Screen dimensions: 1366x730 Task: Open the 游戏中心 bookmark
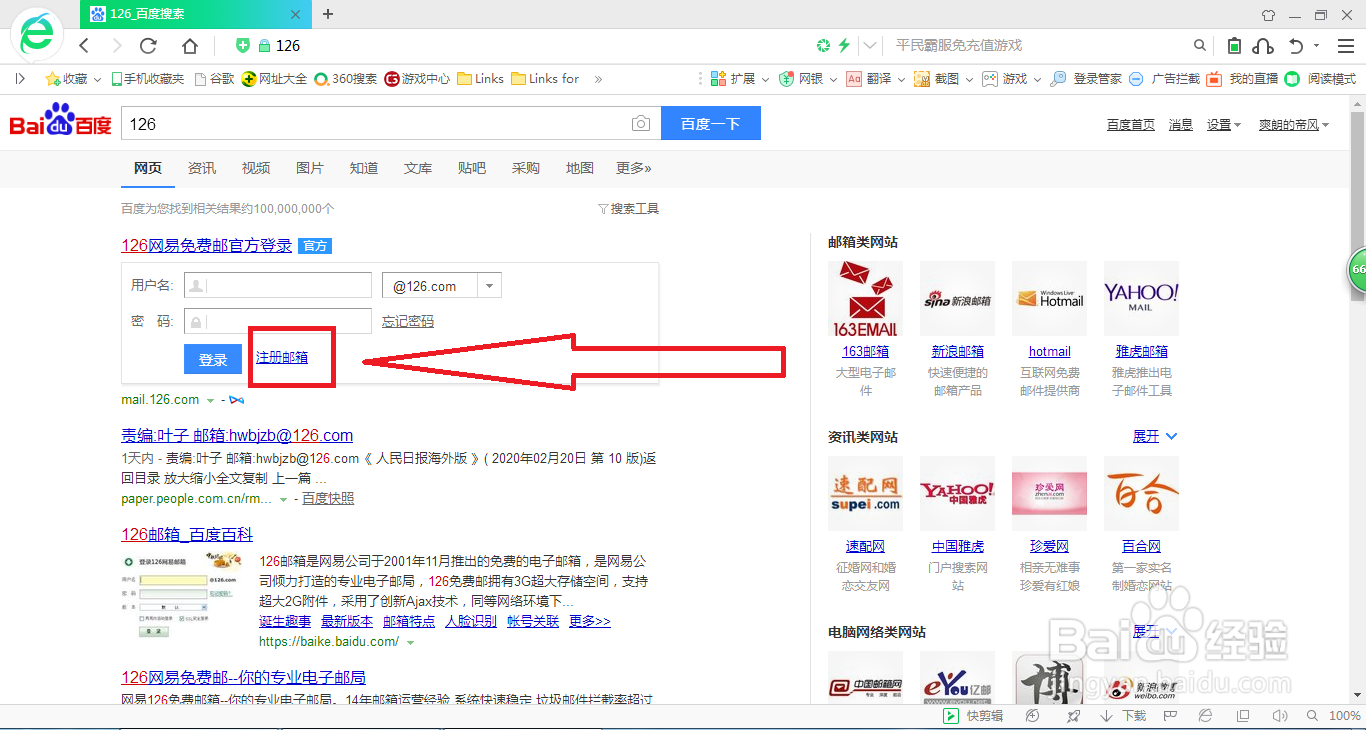point(418,79)
